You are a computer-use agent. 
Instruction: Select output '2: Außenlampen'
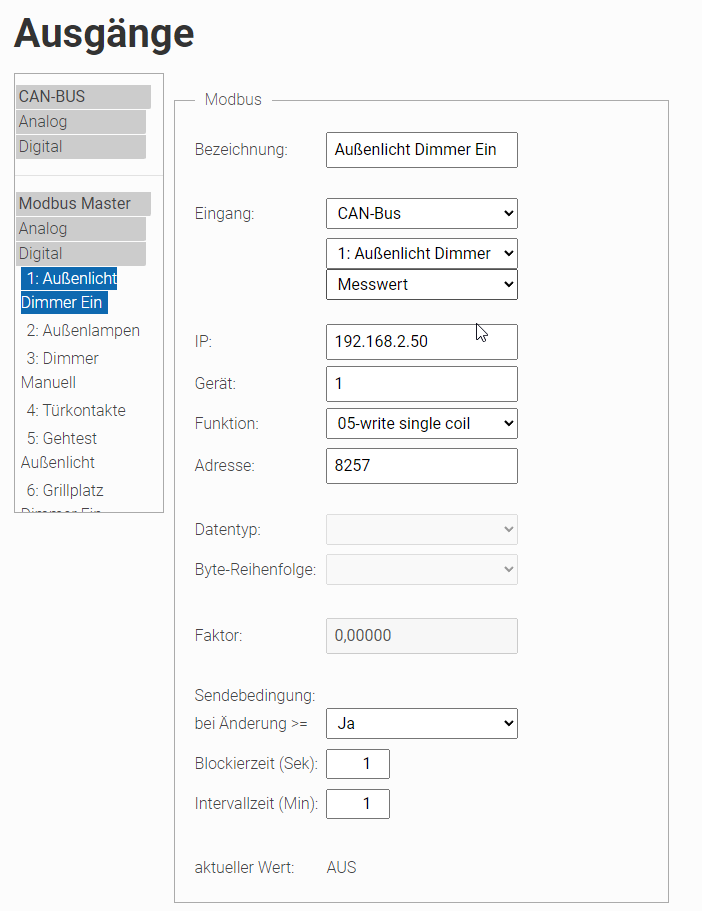(x=83, y=331)
